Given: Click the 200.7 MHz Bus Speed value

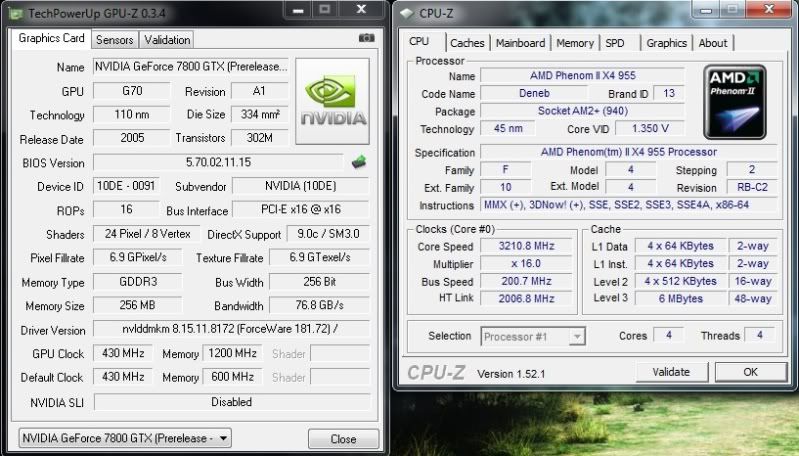Looking at the screenshot, I should [x=526, y=281].
